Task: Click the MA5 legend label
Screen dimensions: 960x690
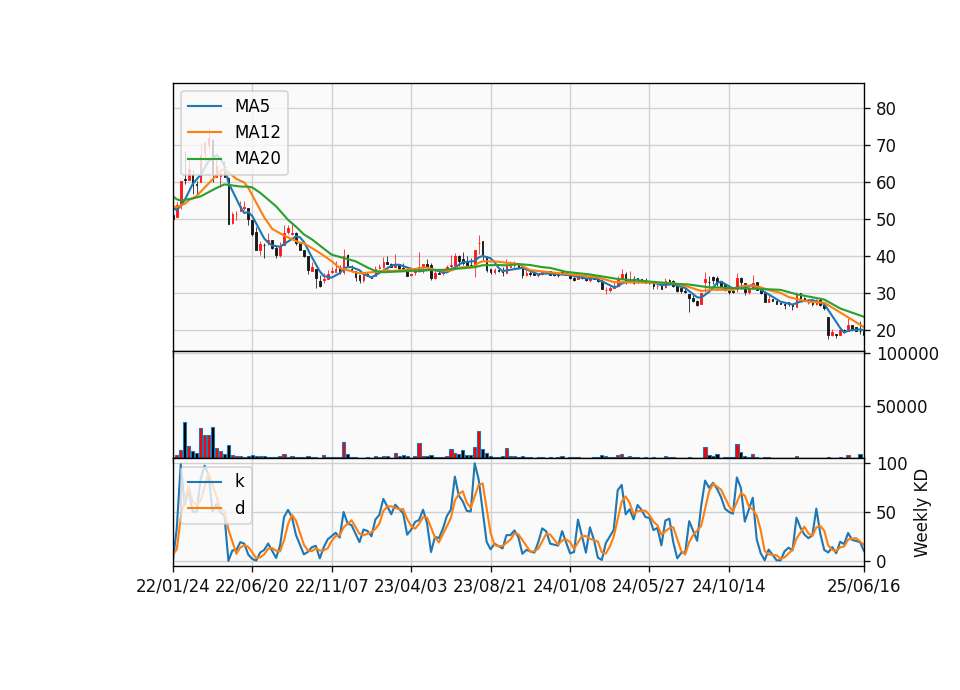Action: click(252, 106)
